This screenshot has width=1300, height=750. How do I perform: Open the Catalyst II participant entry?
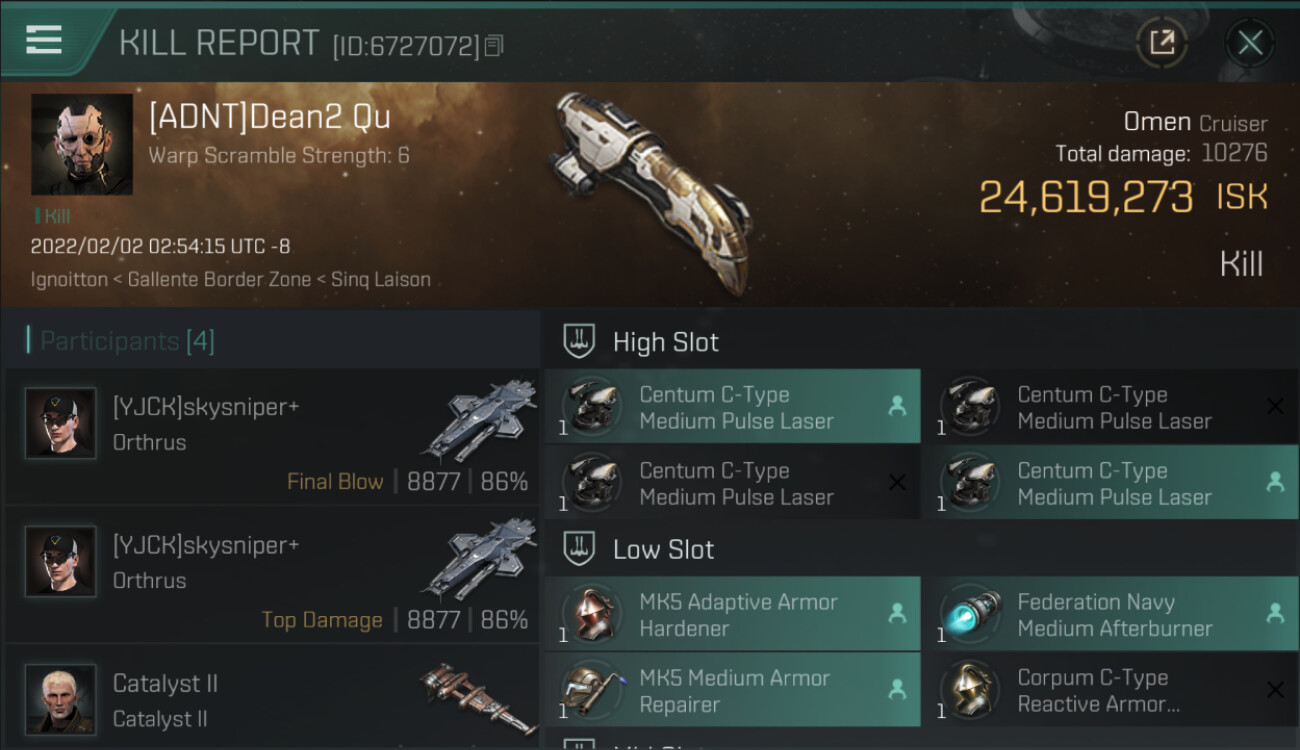point(272,700)
